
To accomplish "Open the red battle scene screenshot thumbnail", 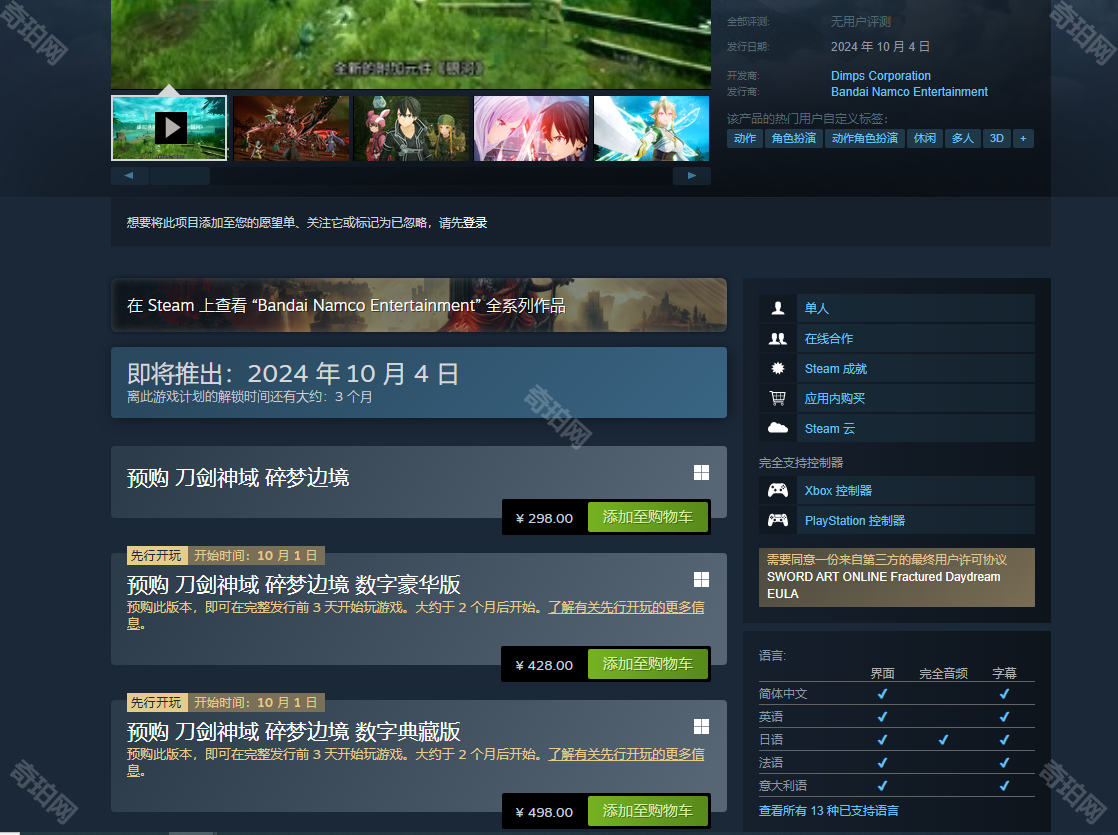I will coord(291,128).
